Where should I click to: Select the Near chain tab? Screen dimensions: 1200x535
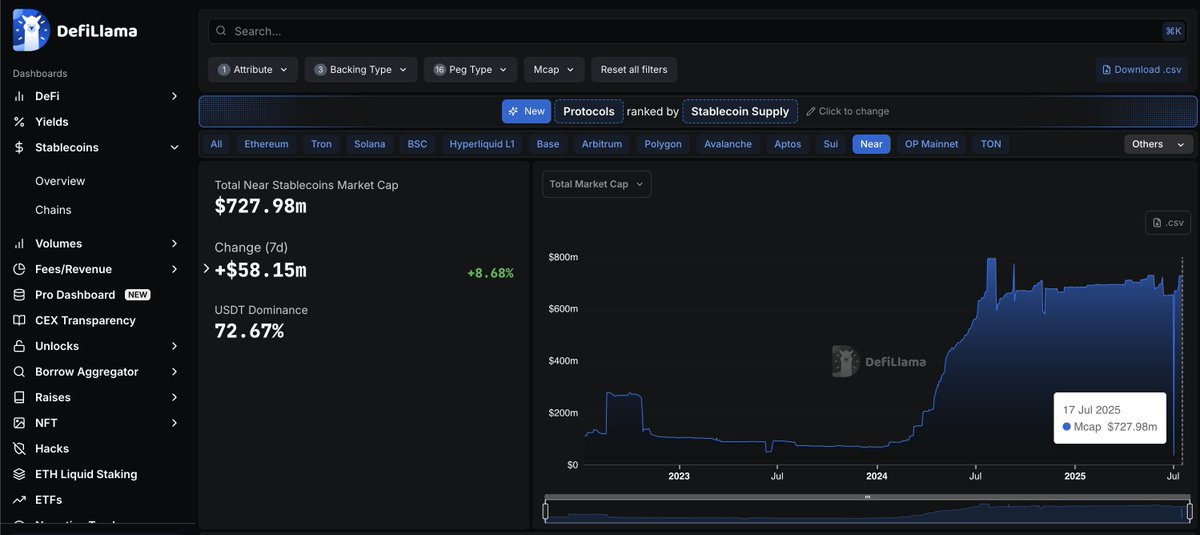coord(871,144)
